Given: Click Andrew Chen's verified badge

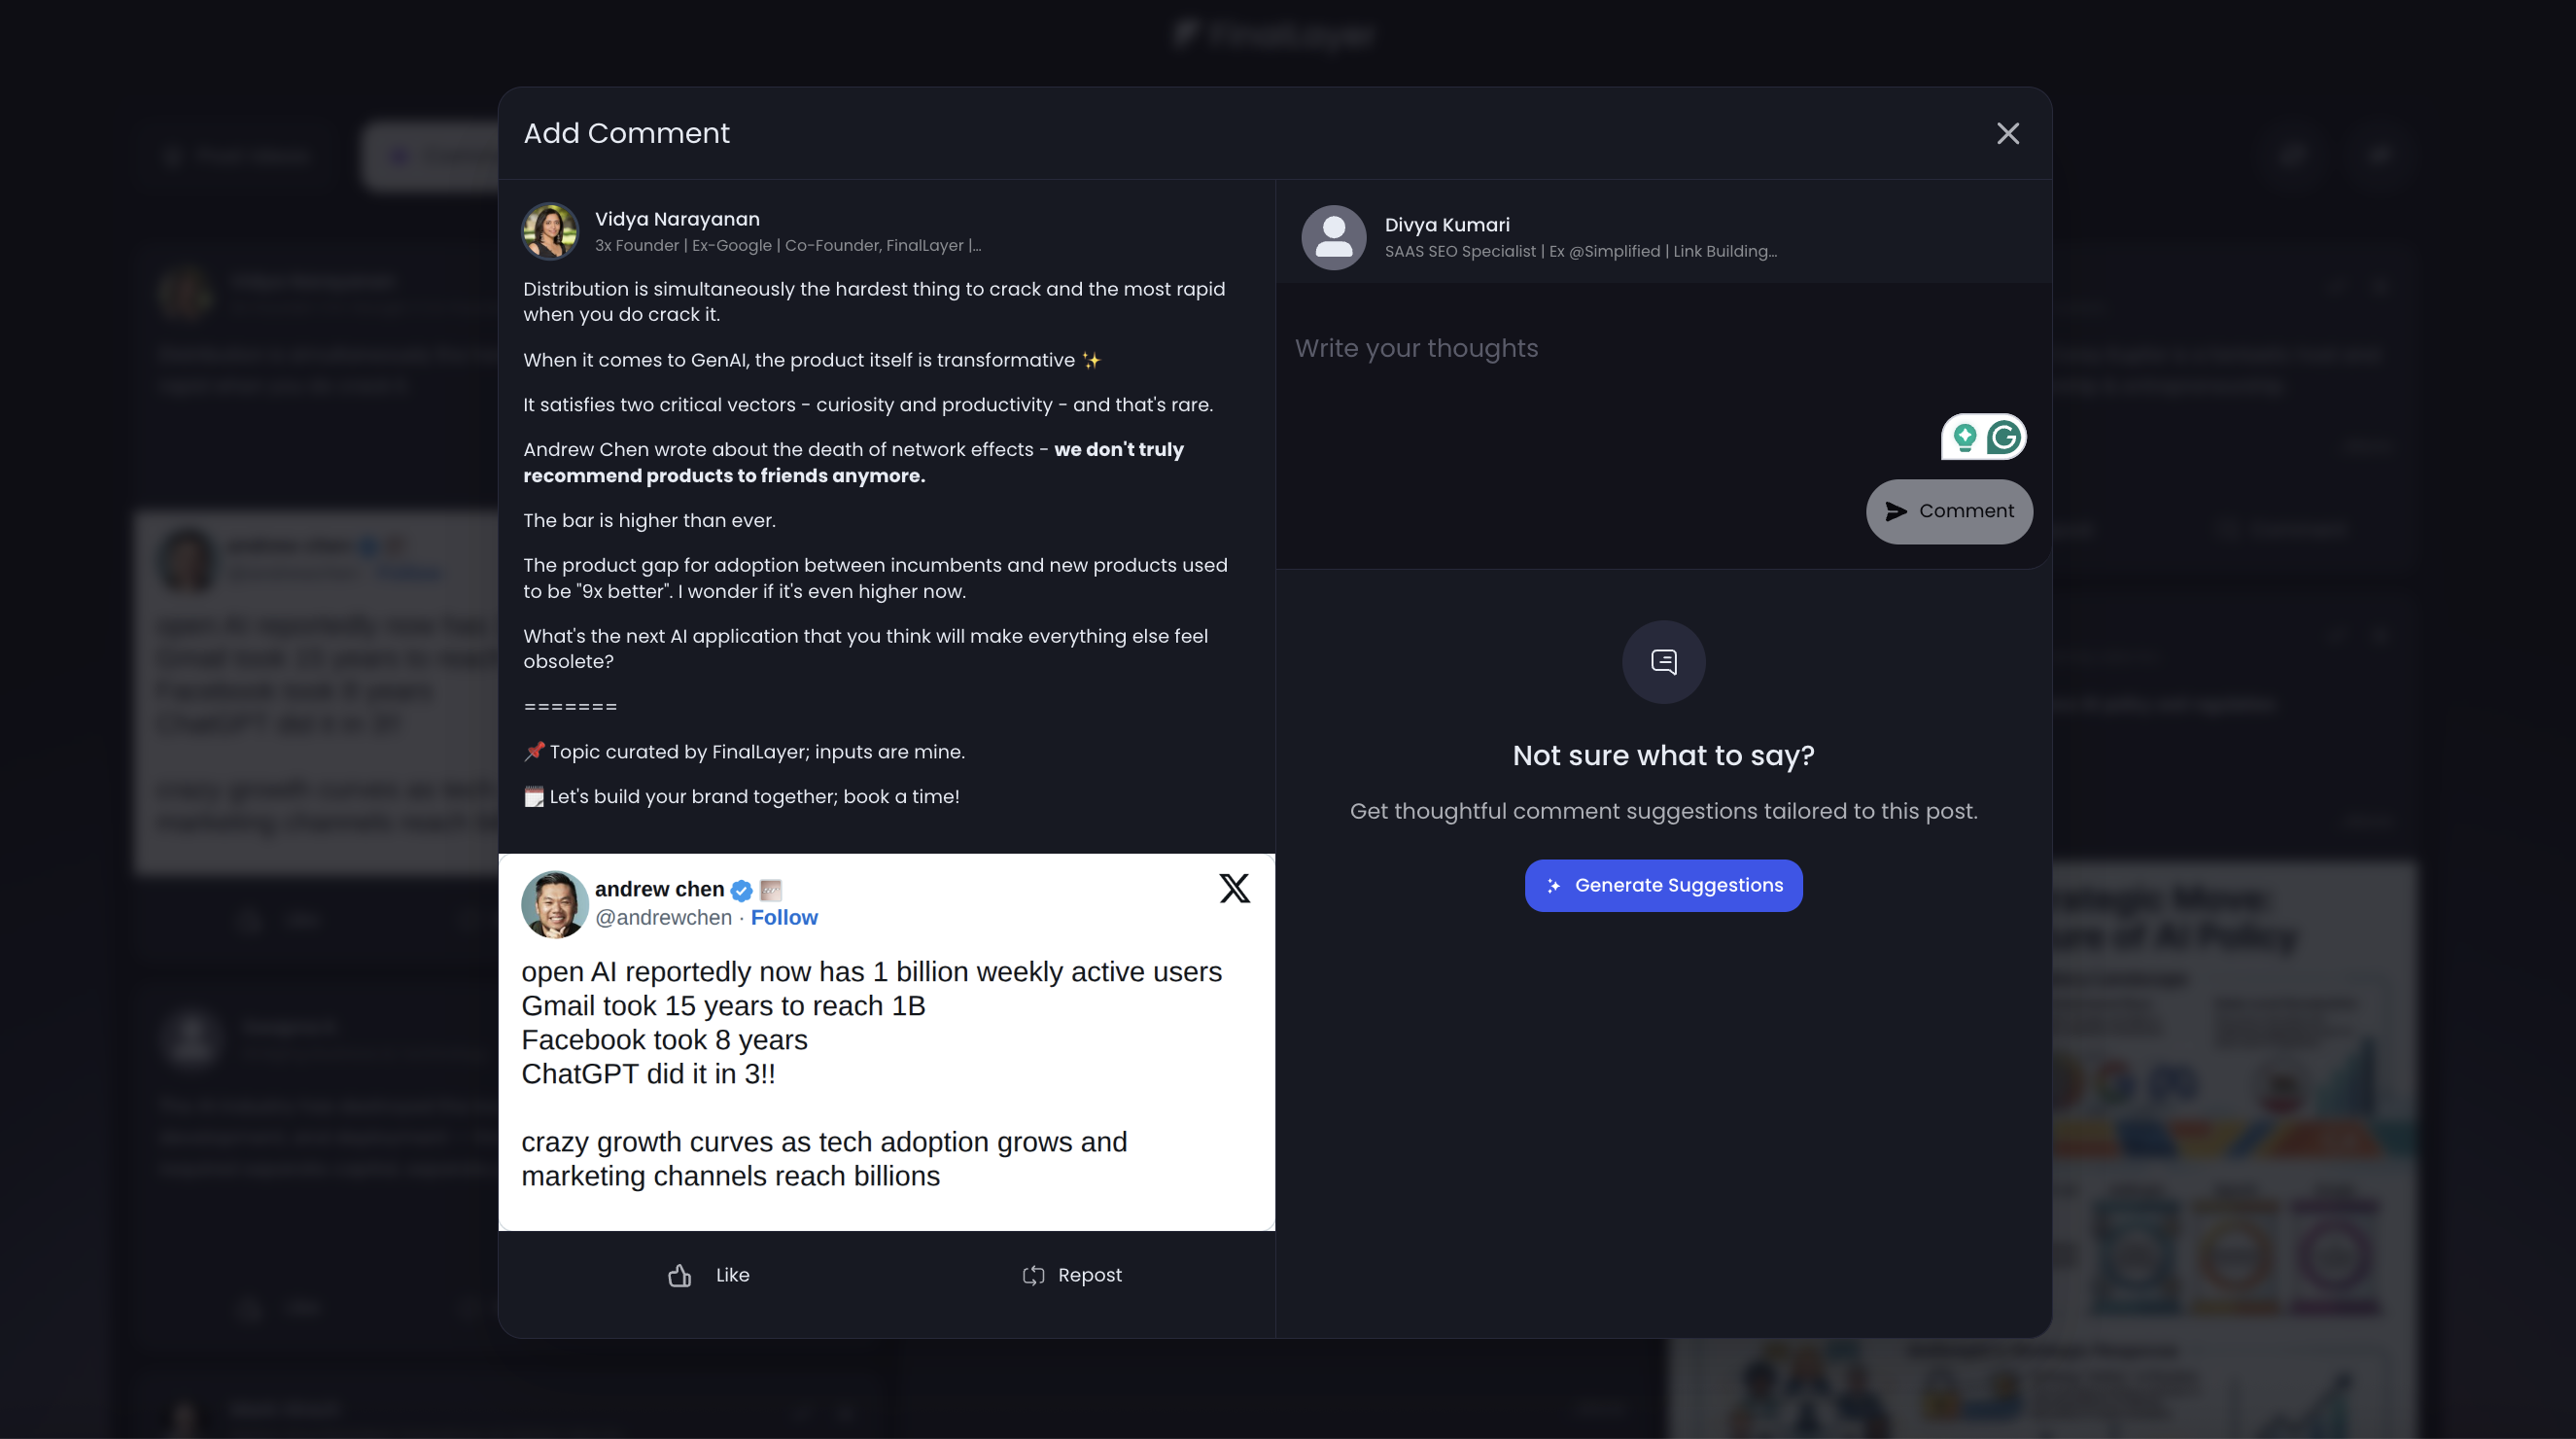Looking at the screenshot, I should (x=741, y=890).
